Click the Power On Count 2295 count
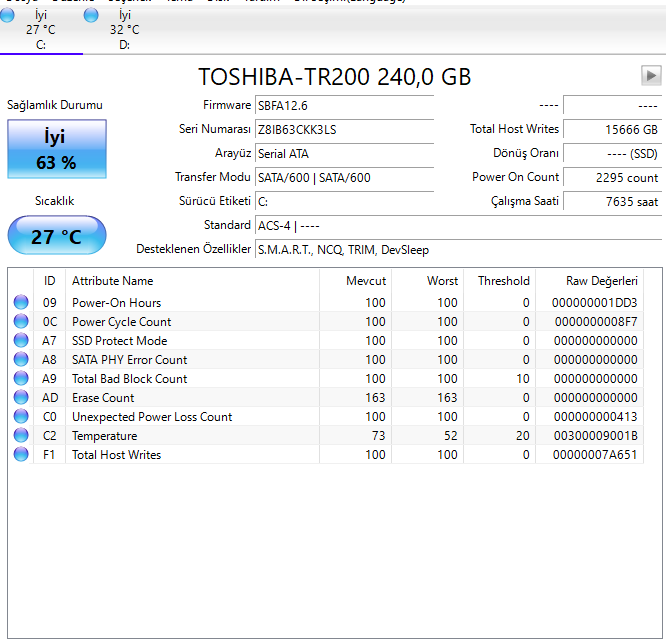Viewport: 666px width, 640px height. [612, 178]
